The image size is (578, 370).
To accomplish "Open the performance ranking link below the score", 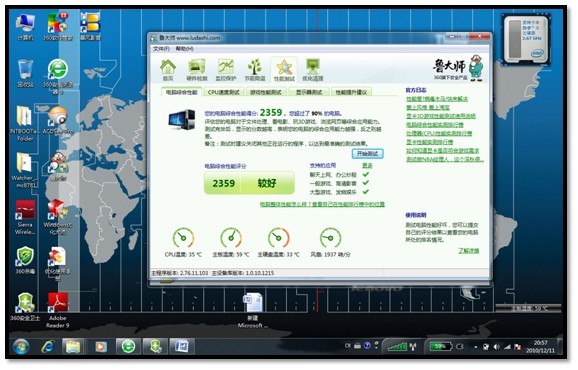I will (x=322, y=204).
